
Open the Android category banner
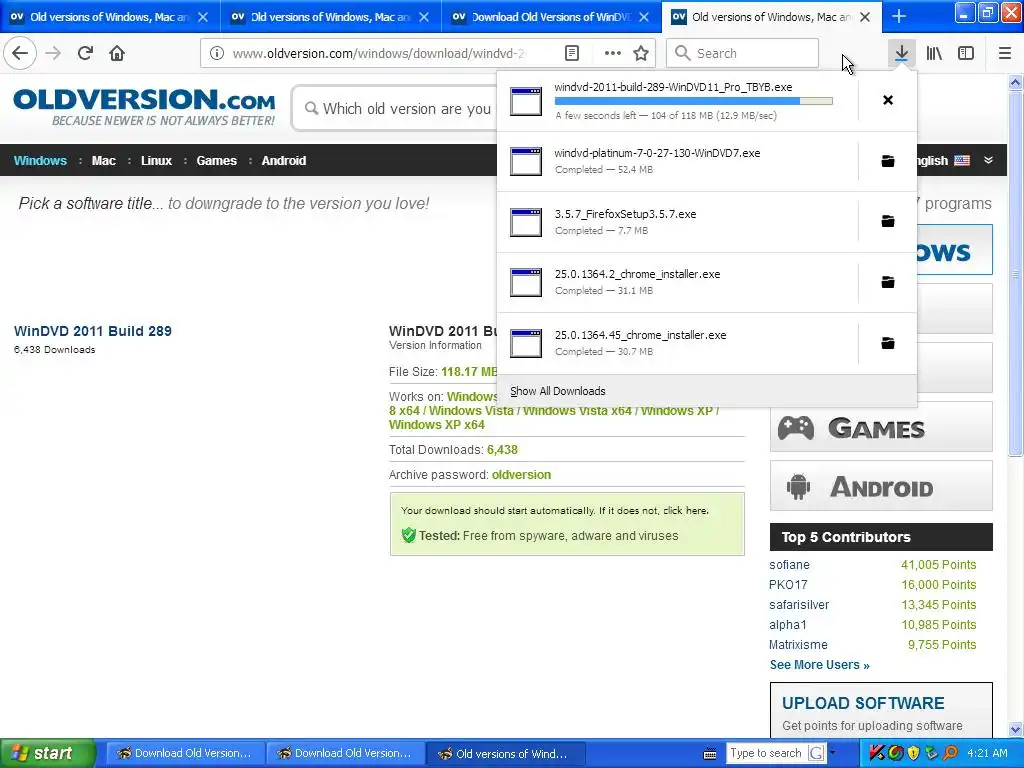[x=881, y=486]
